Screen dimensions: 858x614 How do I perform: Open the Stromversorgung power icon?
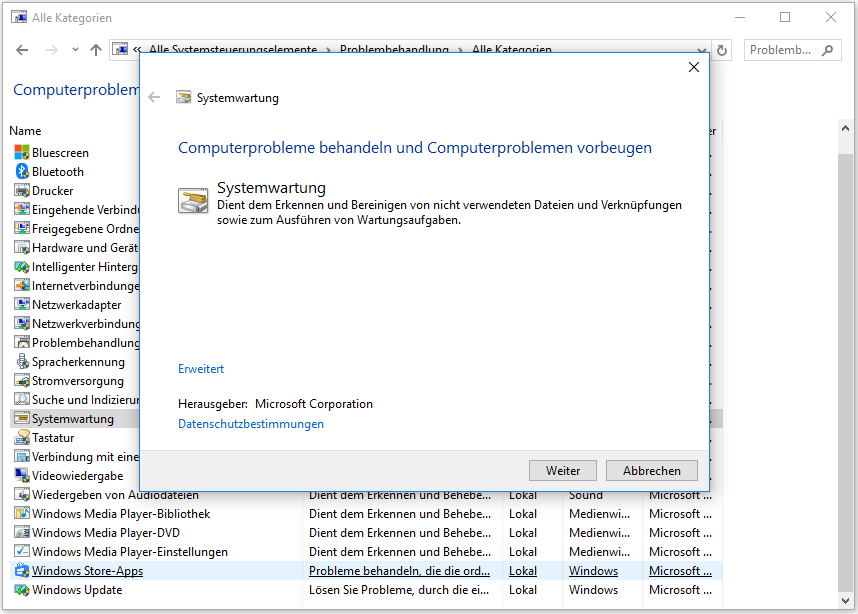pos(22,380)
